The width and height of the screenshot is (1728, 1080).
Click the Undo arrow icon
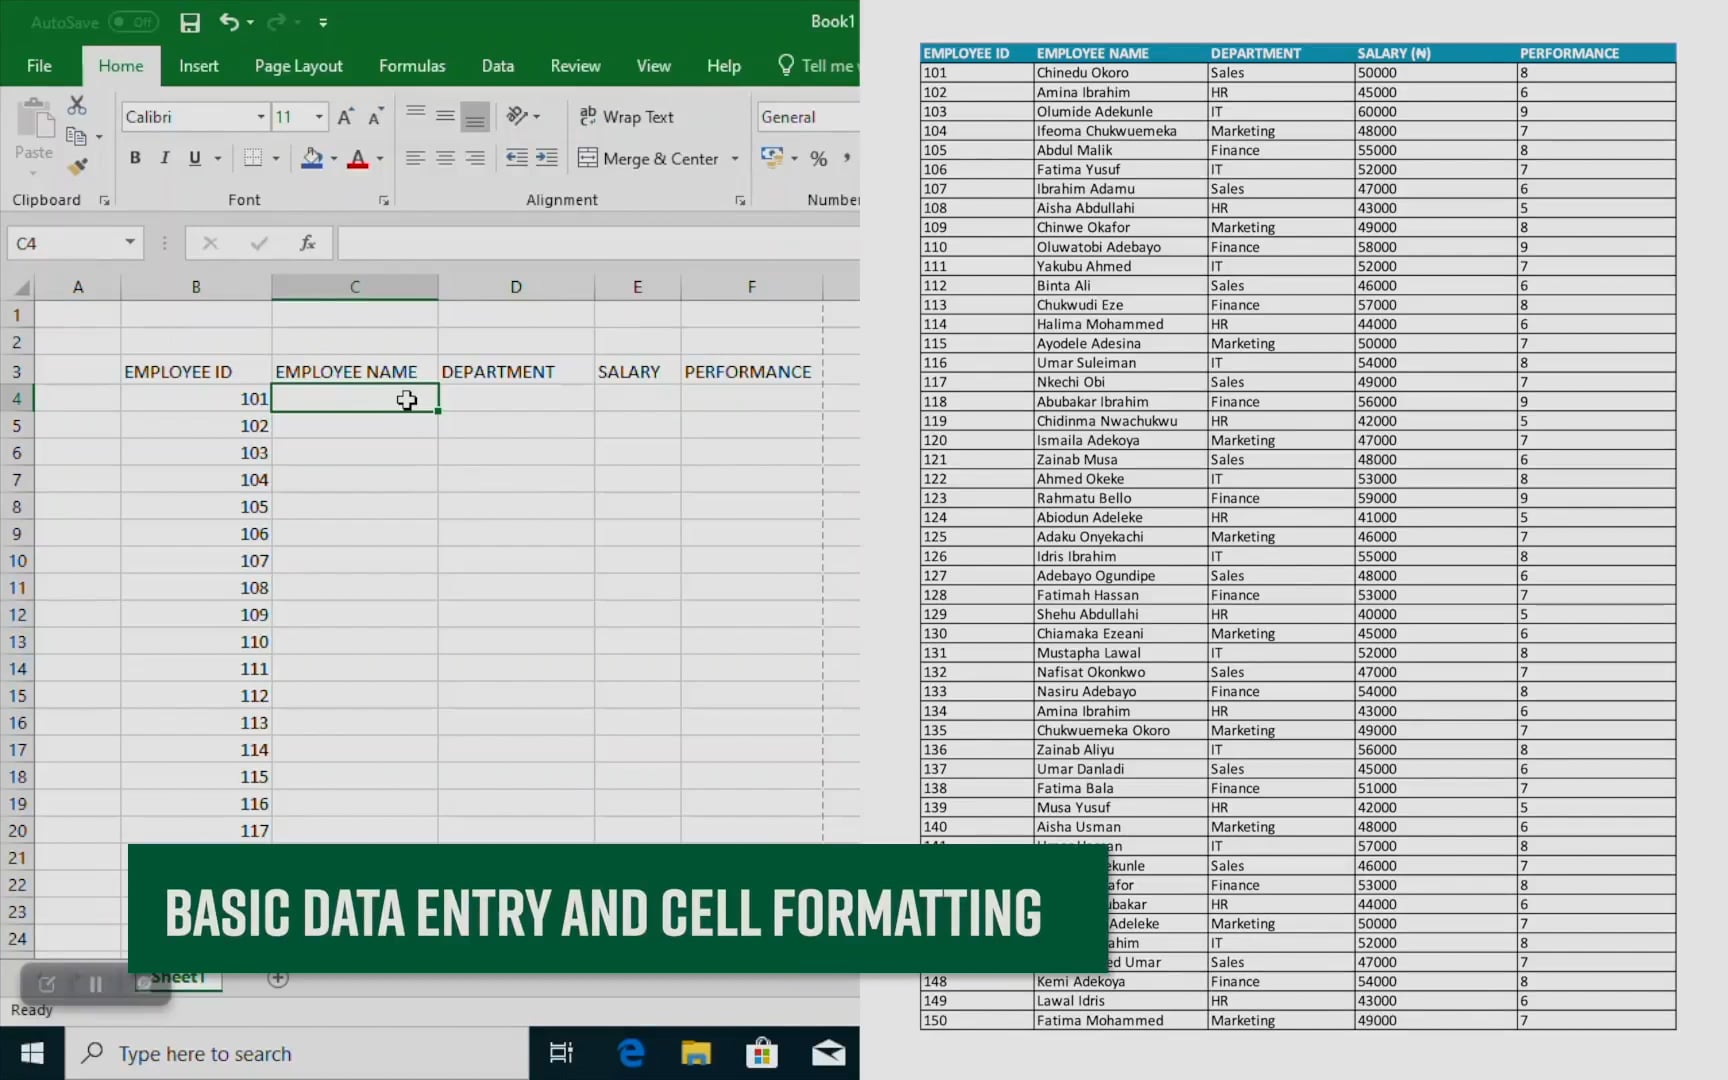click(229, 22)
